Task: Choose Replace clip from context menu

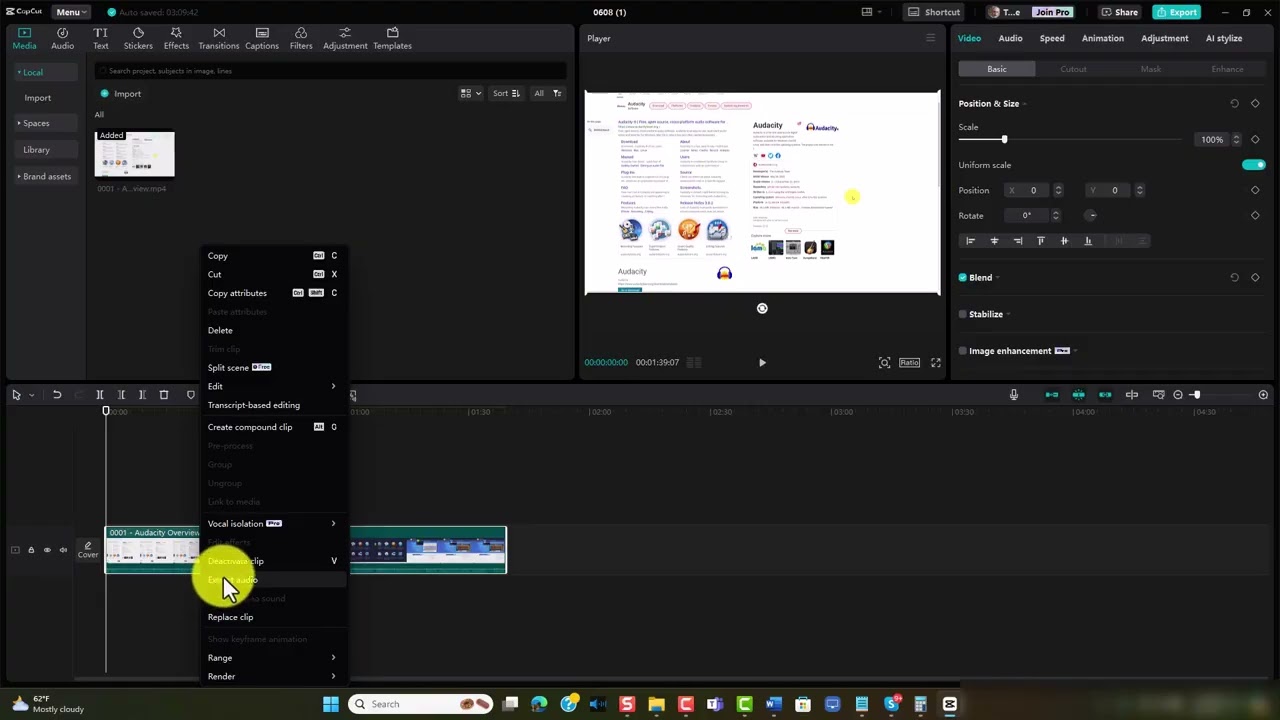Action: point(273,617)
